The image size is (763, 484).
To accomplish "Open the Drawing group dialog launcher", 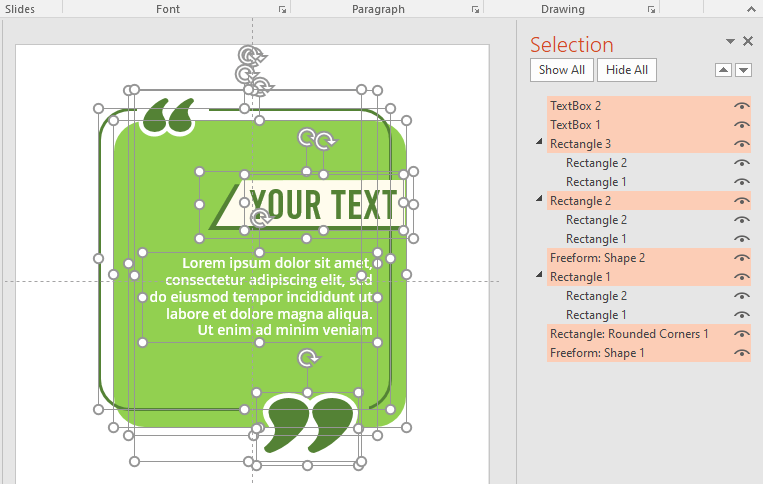I will 651,9.
